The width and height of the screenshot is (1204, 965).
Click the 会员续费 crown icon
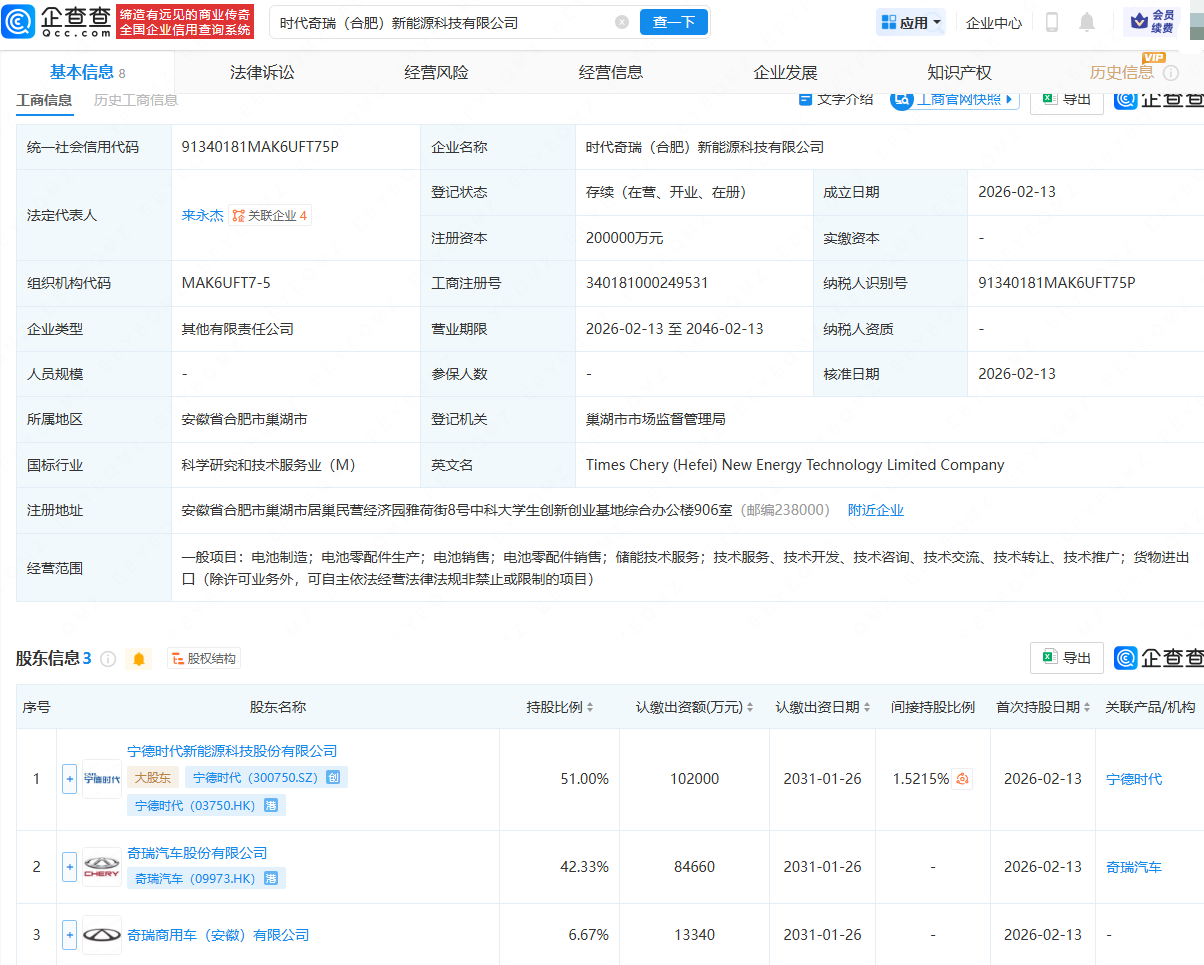pos(1140,21)
